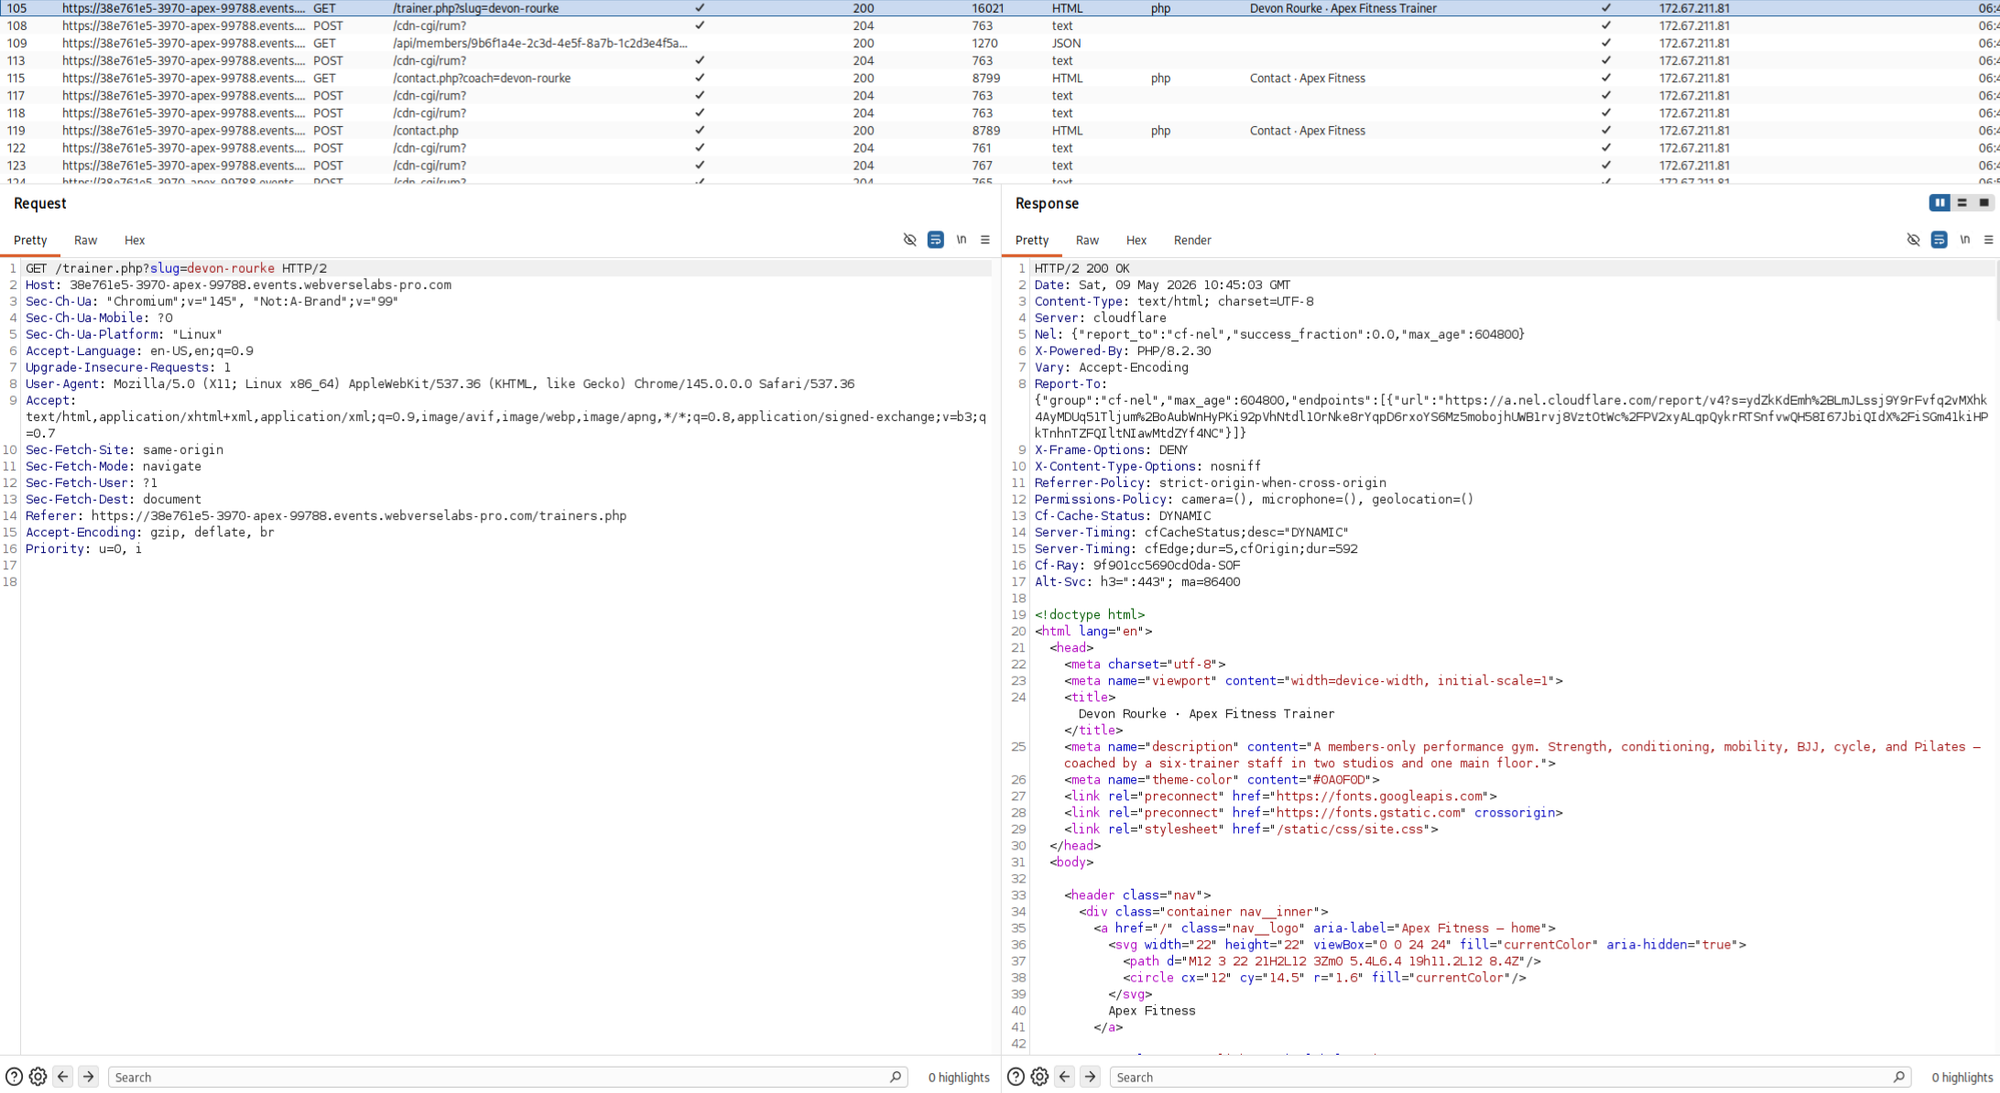
Task: Open the Response Render tab
Action: [1192, 240]
